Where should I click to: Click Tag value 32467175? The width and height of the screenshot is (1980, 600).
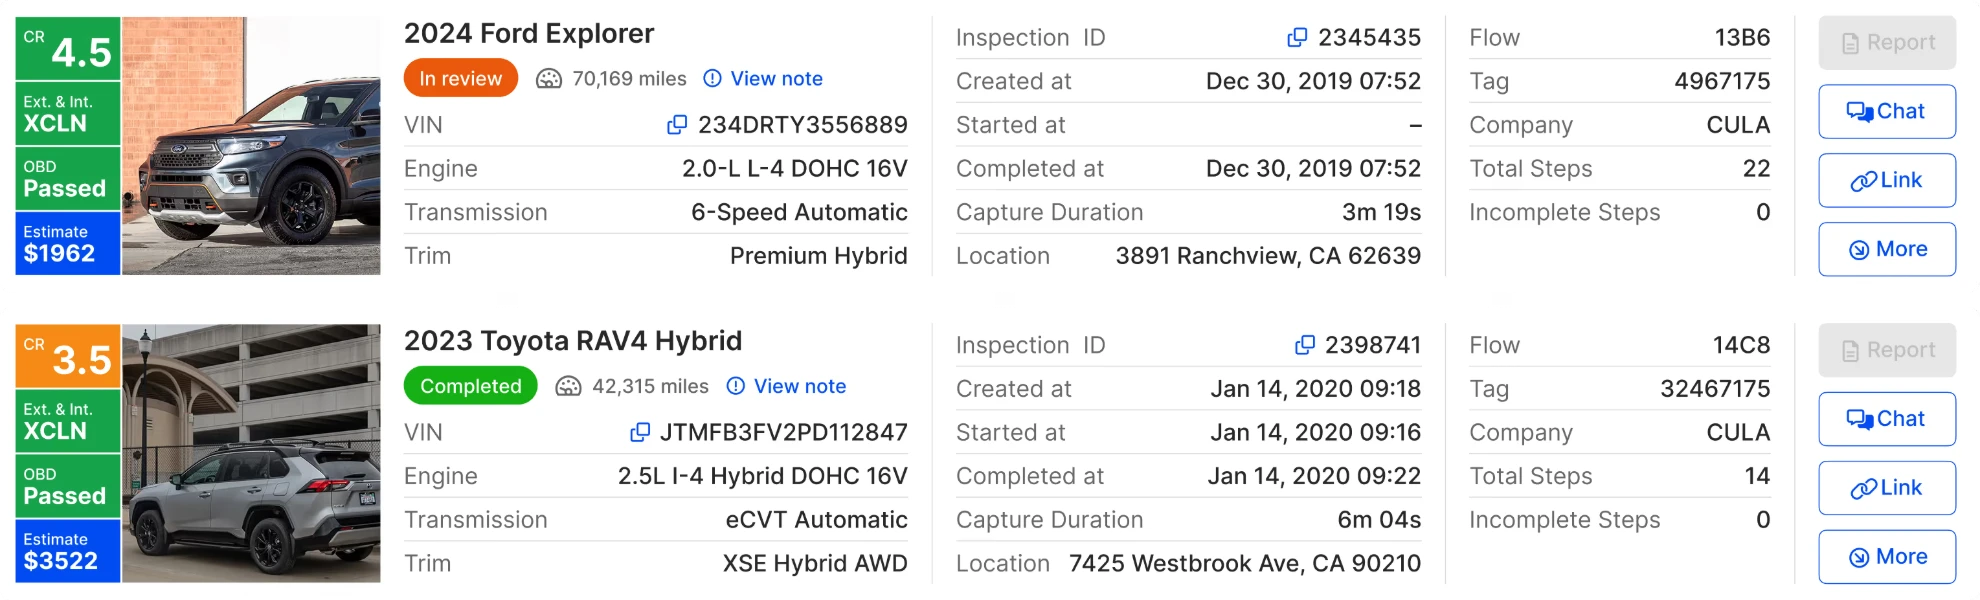1715,389
